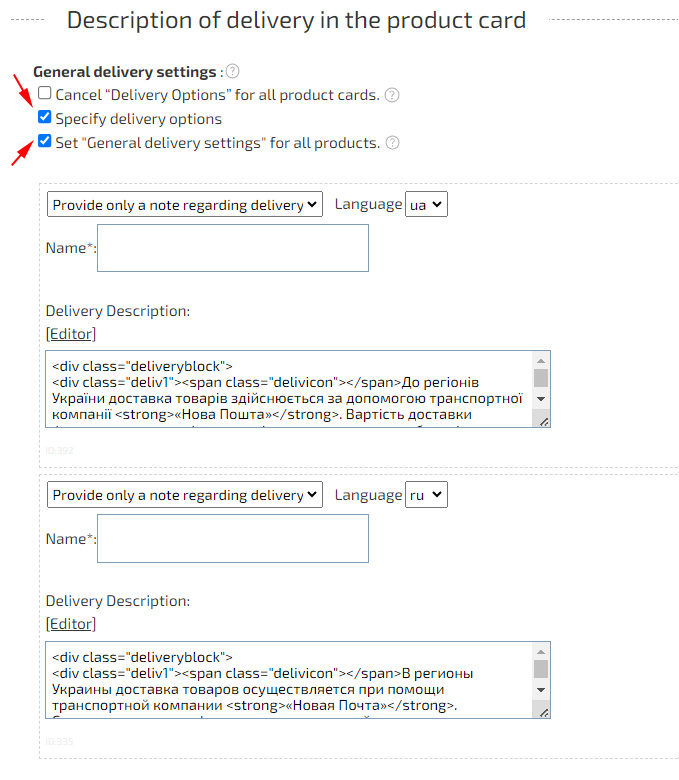Focus the Name field in the ru block
Screen dimensions: 679x780
[233, 539]
